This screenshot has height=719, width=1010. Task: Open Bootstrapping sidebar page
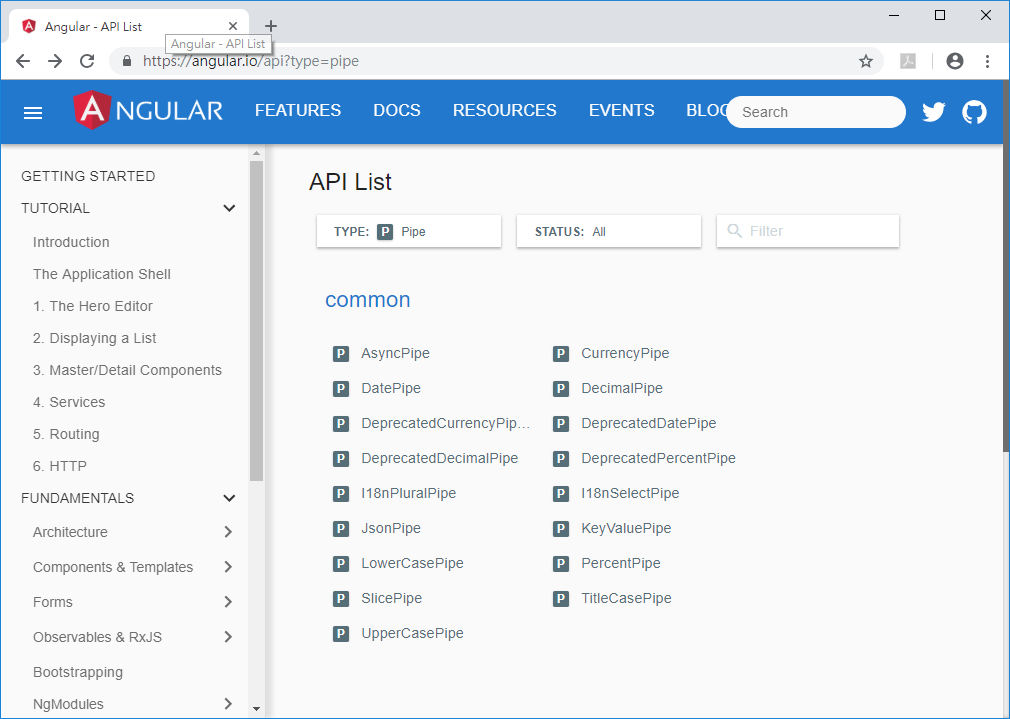coord(78,672)
